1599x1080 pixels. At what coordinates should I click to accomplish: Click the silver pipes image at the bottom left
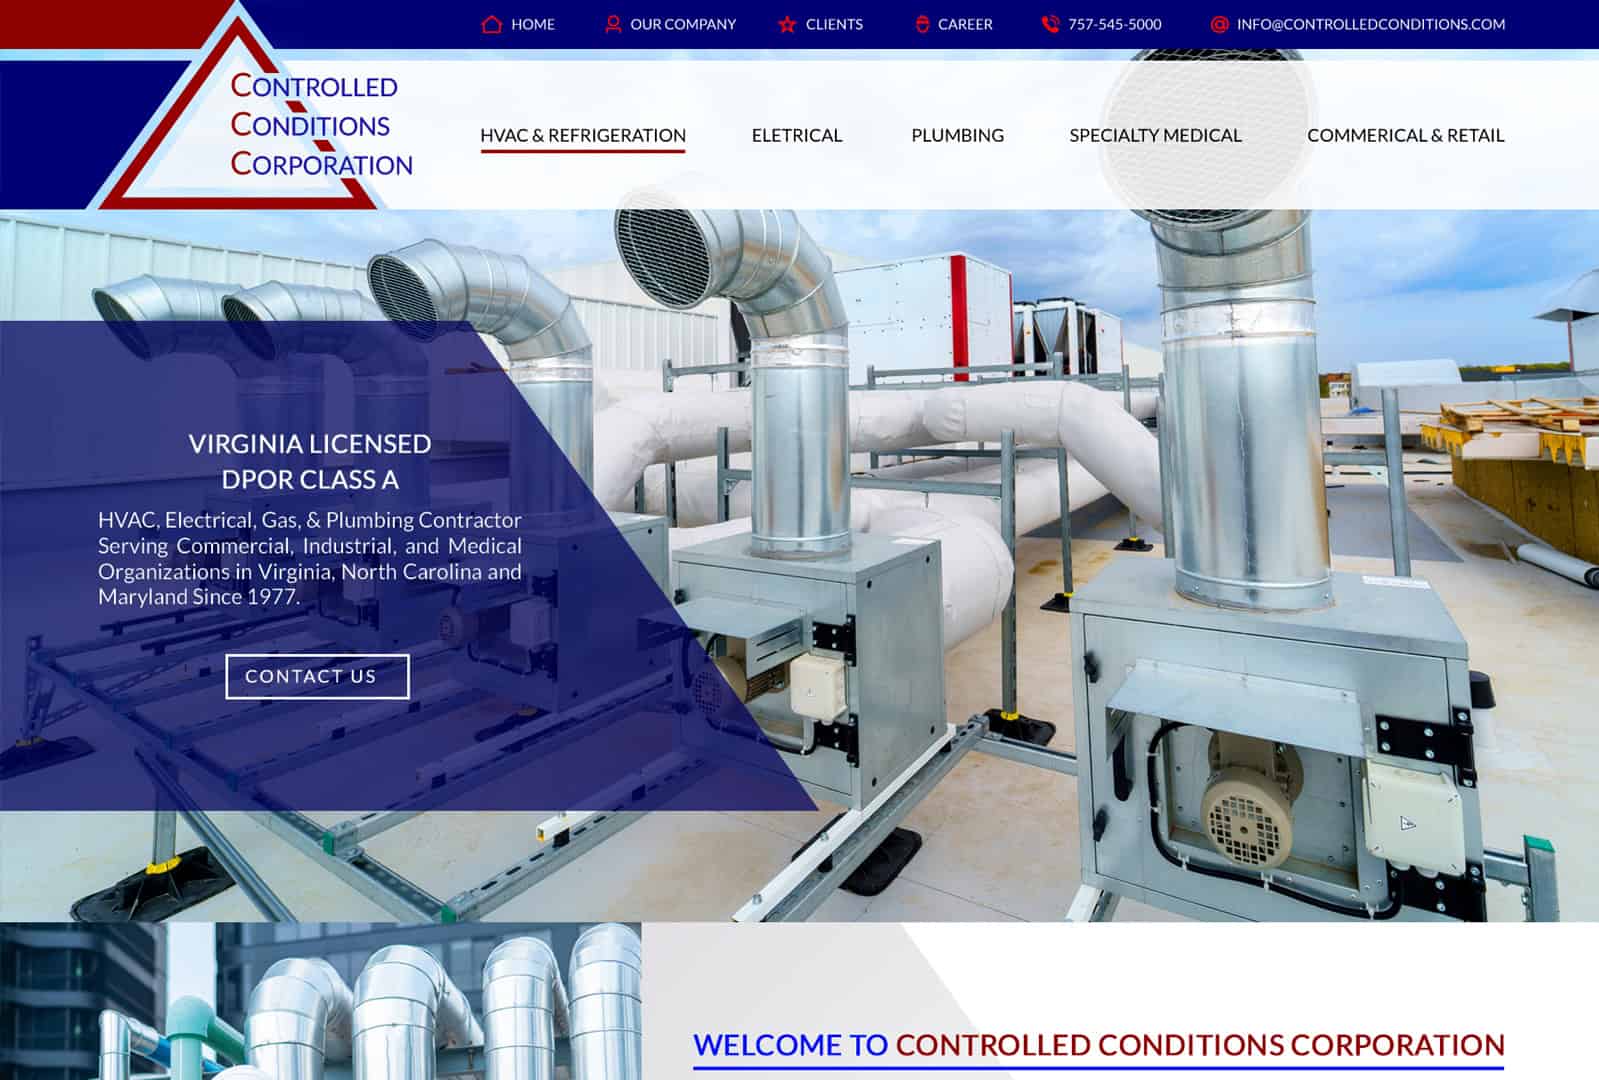[320, 1000]
